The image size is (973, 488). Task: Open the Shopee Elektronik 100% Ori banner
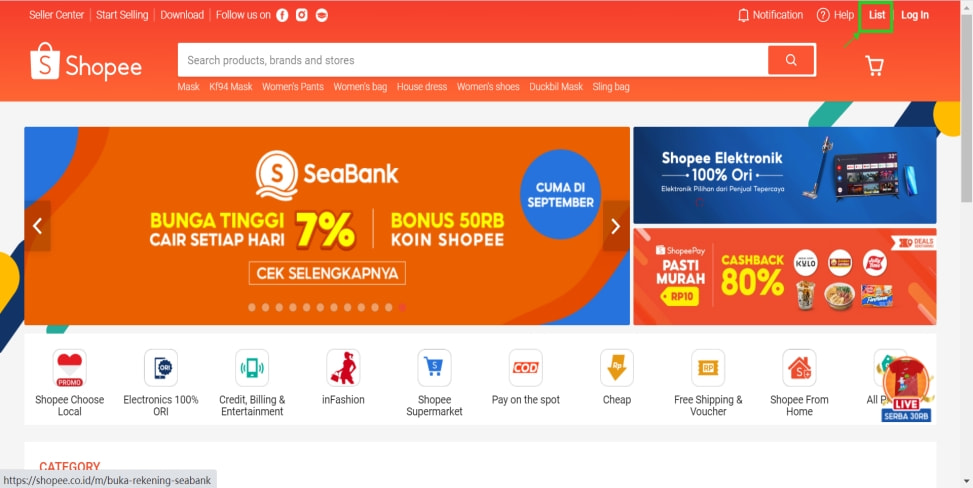click(x=784, y=175)
